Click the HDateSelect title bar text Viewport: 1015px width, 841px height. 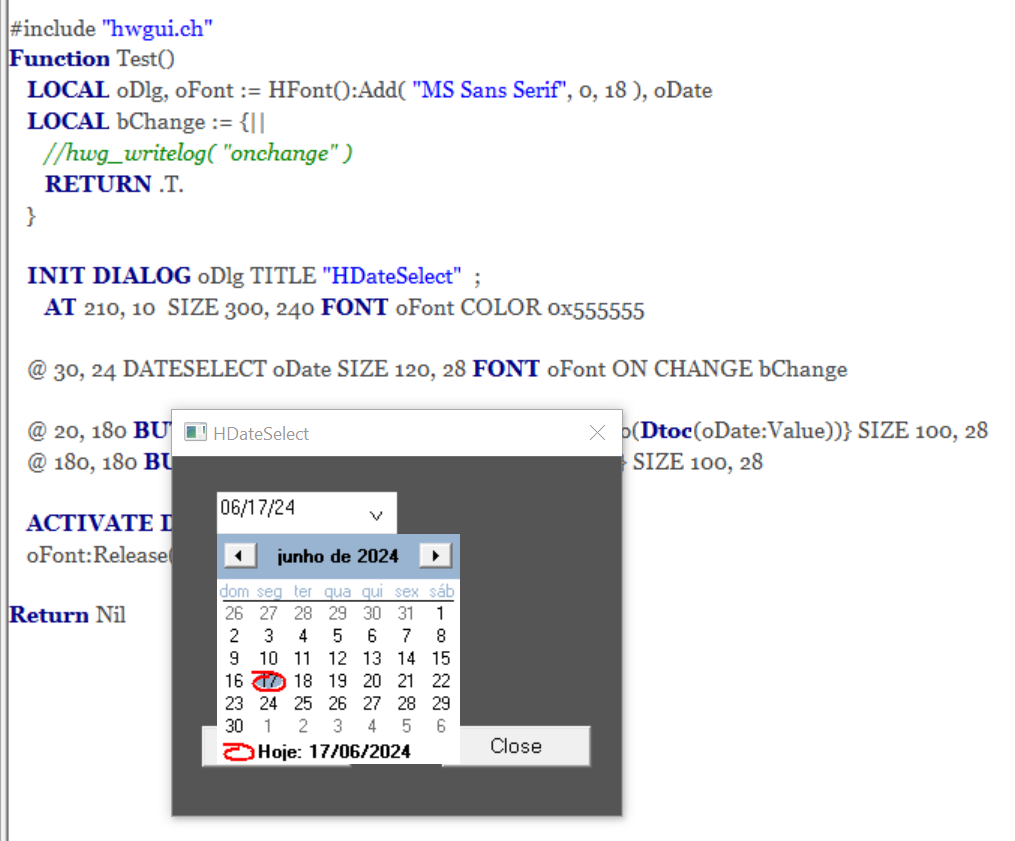click(261, 434)
